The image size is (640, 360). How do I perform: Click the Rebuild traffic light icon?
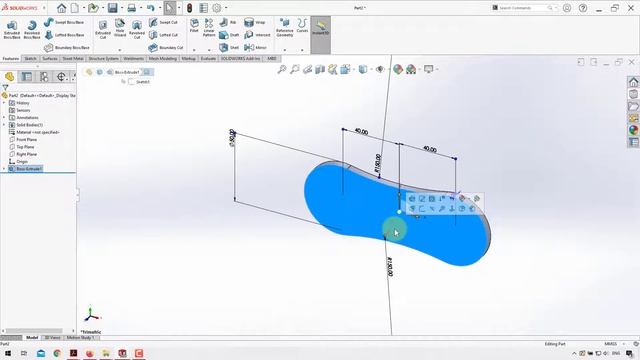189,8
